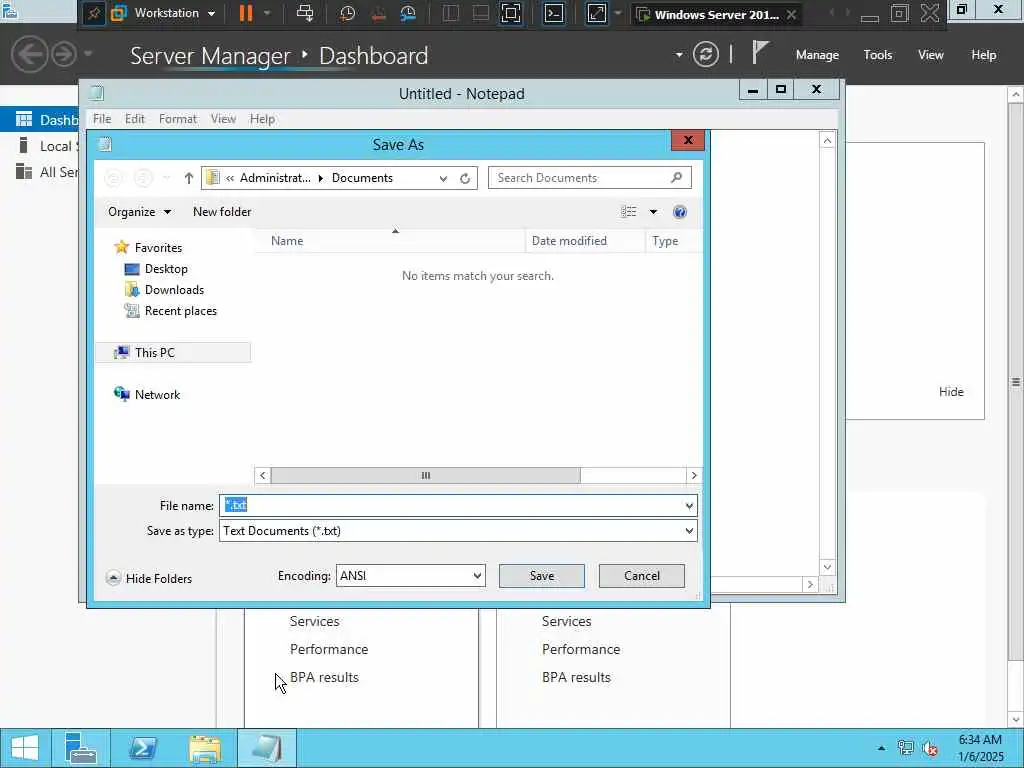The image size is (1024, 768).
Task: Click the Save button
Action: 542,575
